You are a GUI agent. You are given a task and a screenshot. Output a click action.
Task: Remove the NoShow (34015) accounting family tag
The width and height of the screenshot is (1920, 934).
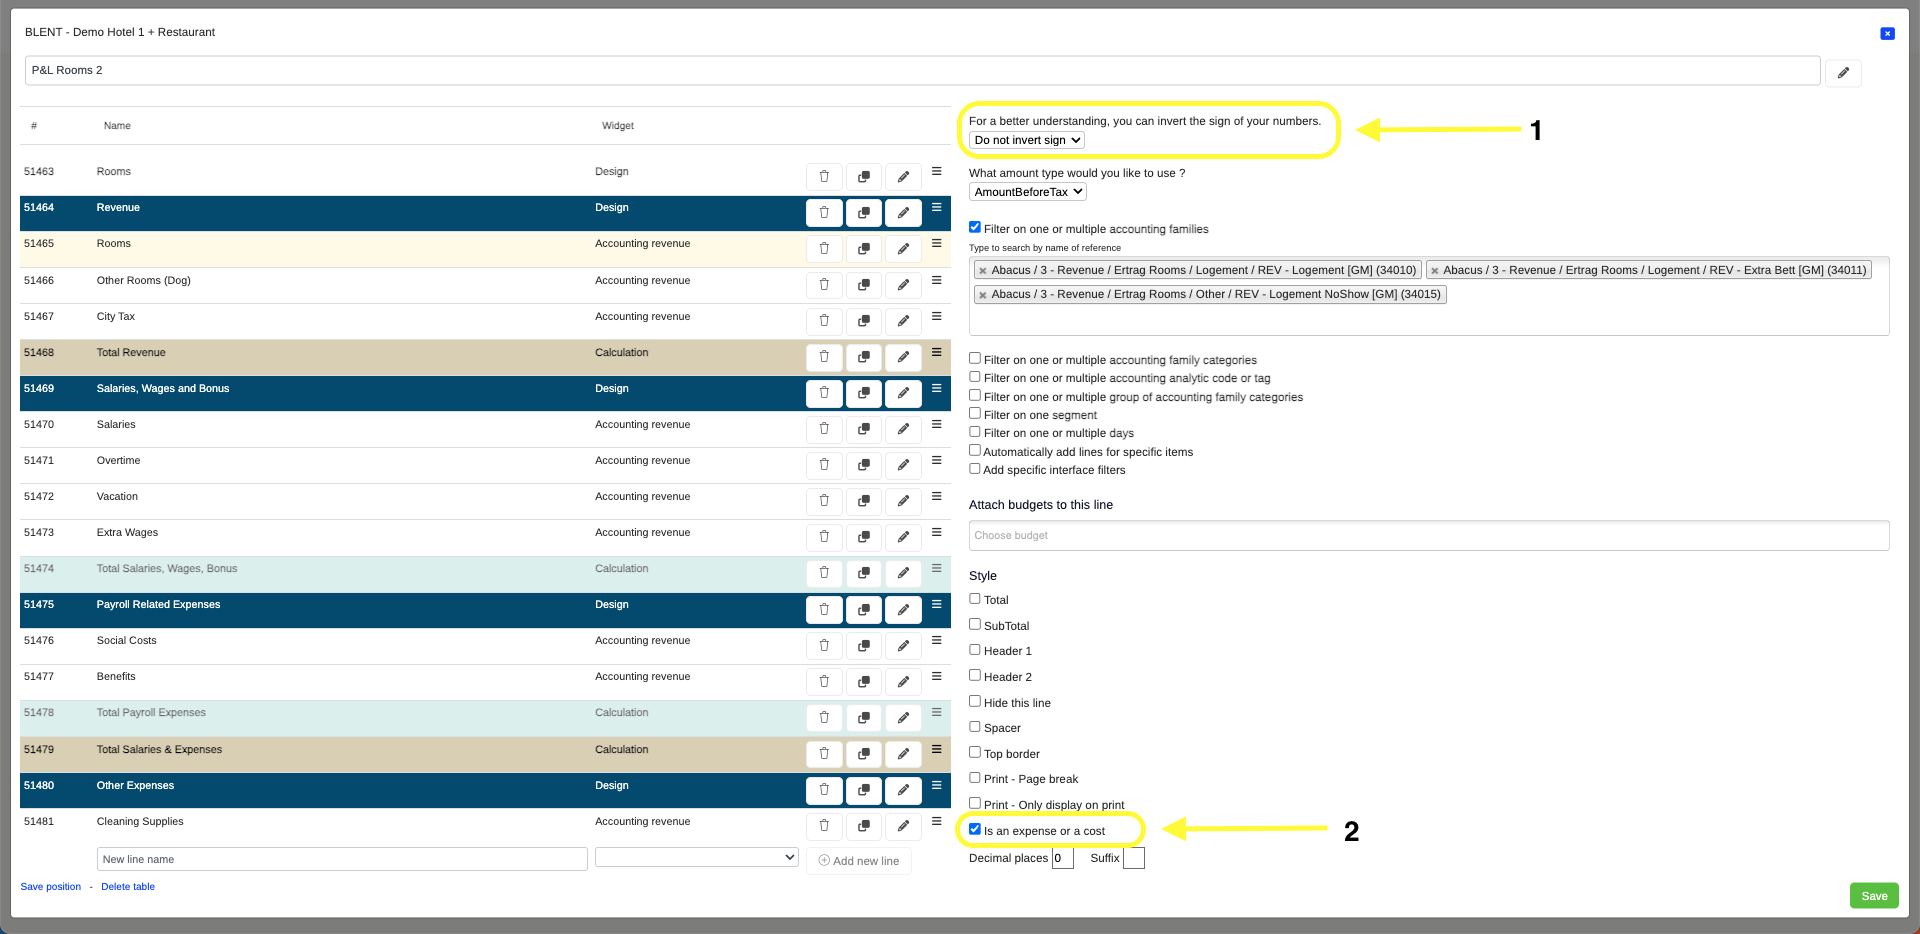[983, 295]
